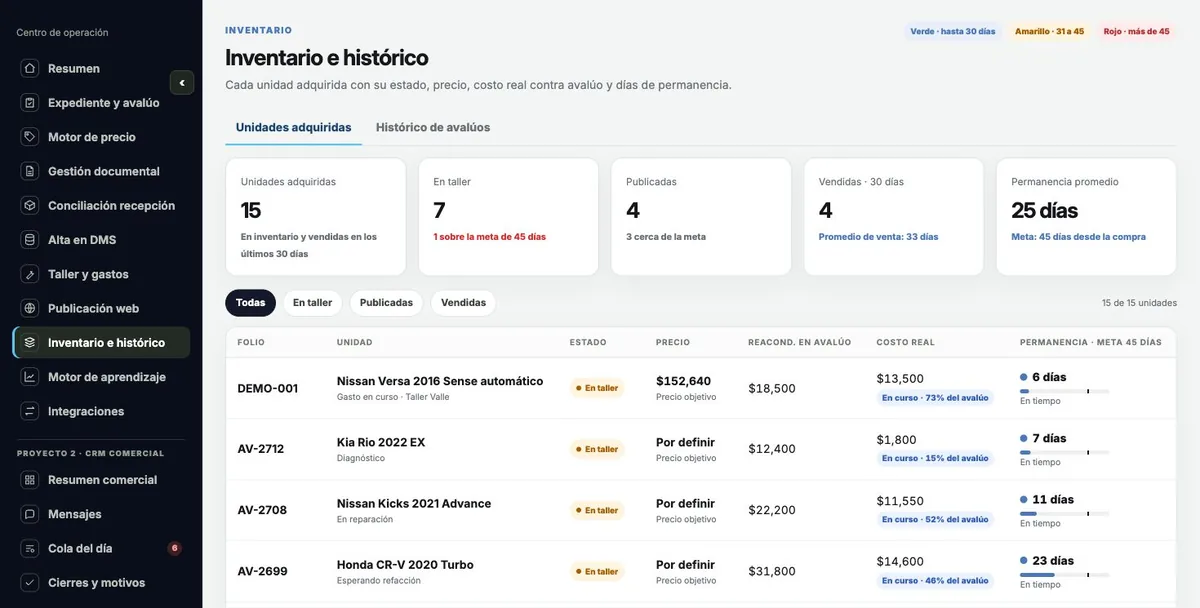
Task: Click the Rojo · más de 45 legend badge
Action: click(x=1136, y=32)
